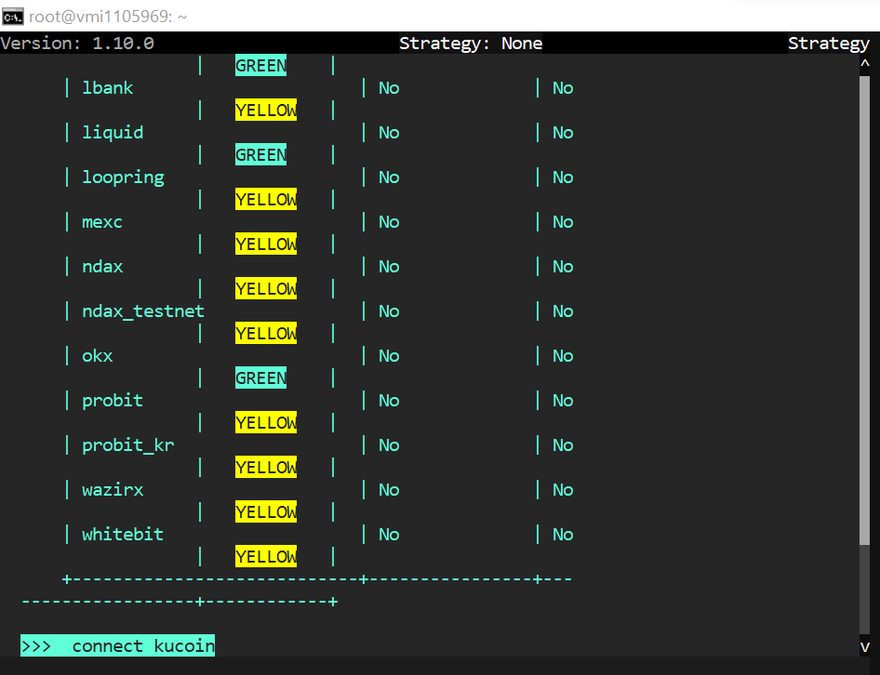Click the YELLOW status badge below whitebit
This screenshot has height=675, width=880.
[x=266, y=557]
